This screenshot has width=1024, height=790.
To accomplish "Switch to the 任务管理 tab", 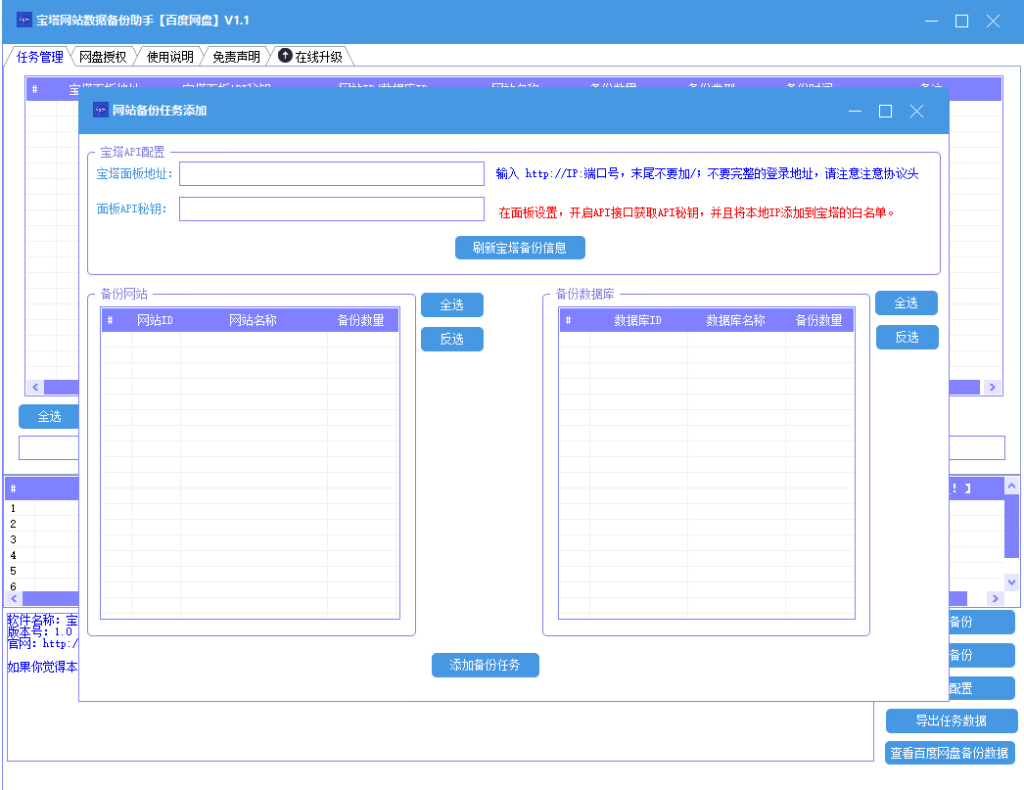I will click(39, 57).
